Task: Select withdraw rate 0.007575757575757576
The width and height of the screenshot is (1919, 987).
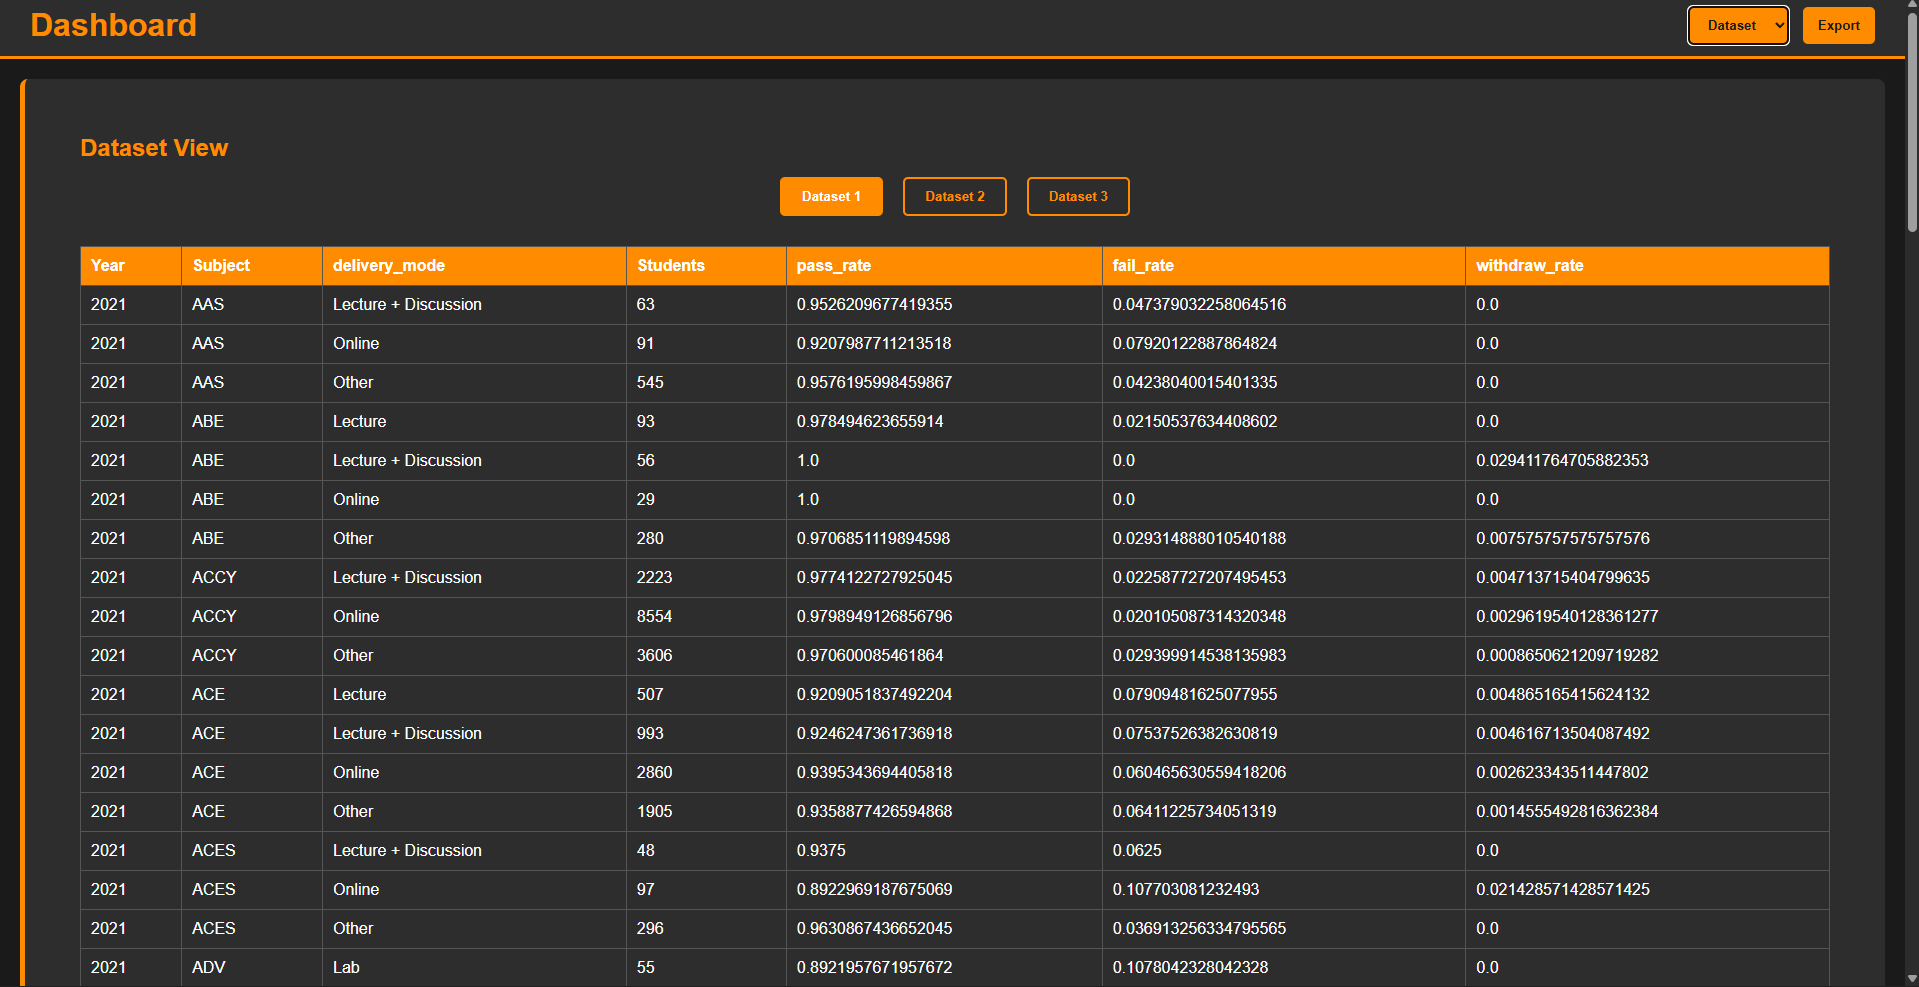Action: click(x=1647, y=539)
